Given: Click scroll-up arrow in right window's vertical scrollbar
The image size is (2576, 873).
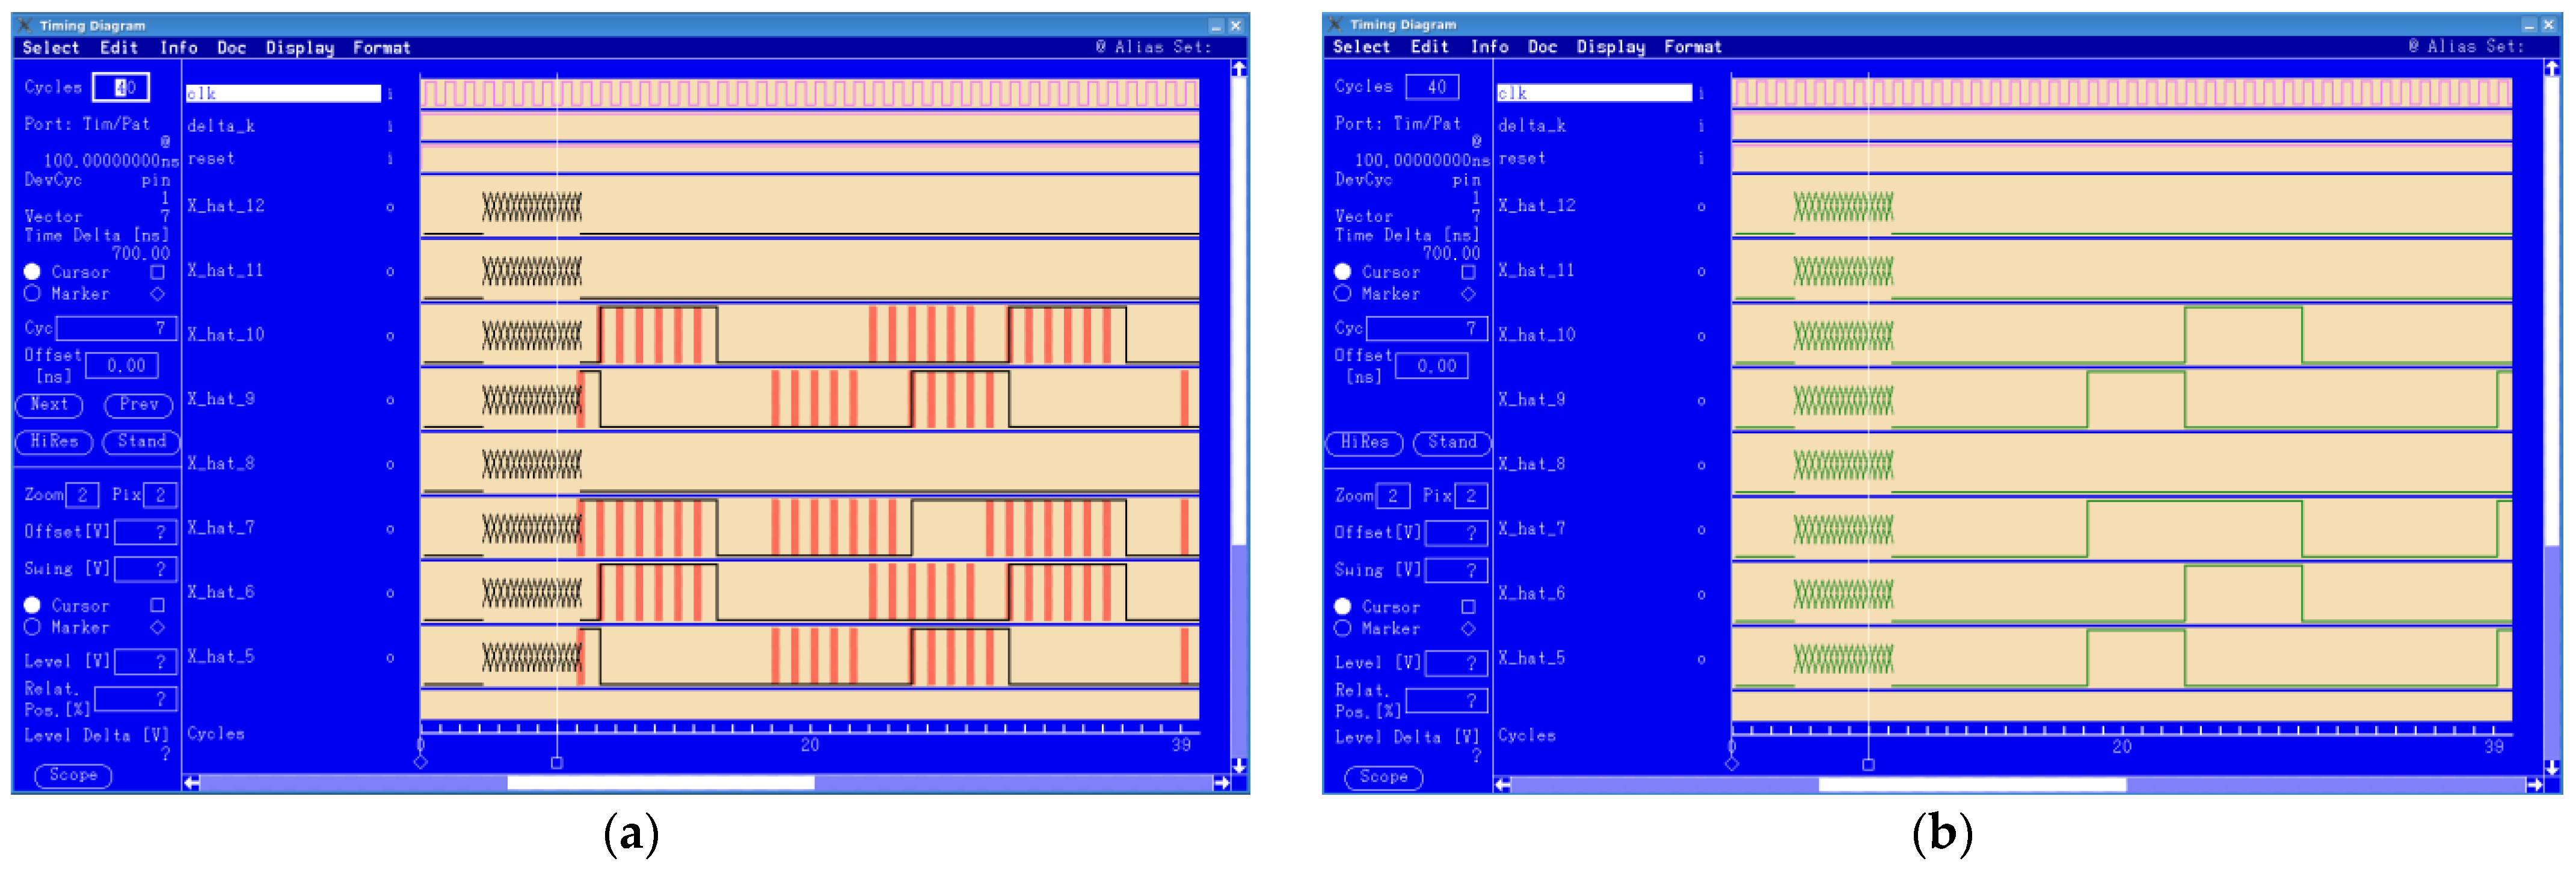Looking at the screenshot, I should click(x=2551, y=68).
